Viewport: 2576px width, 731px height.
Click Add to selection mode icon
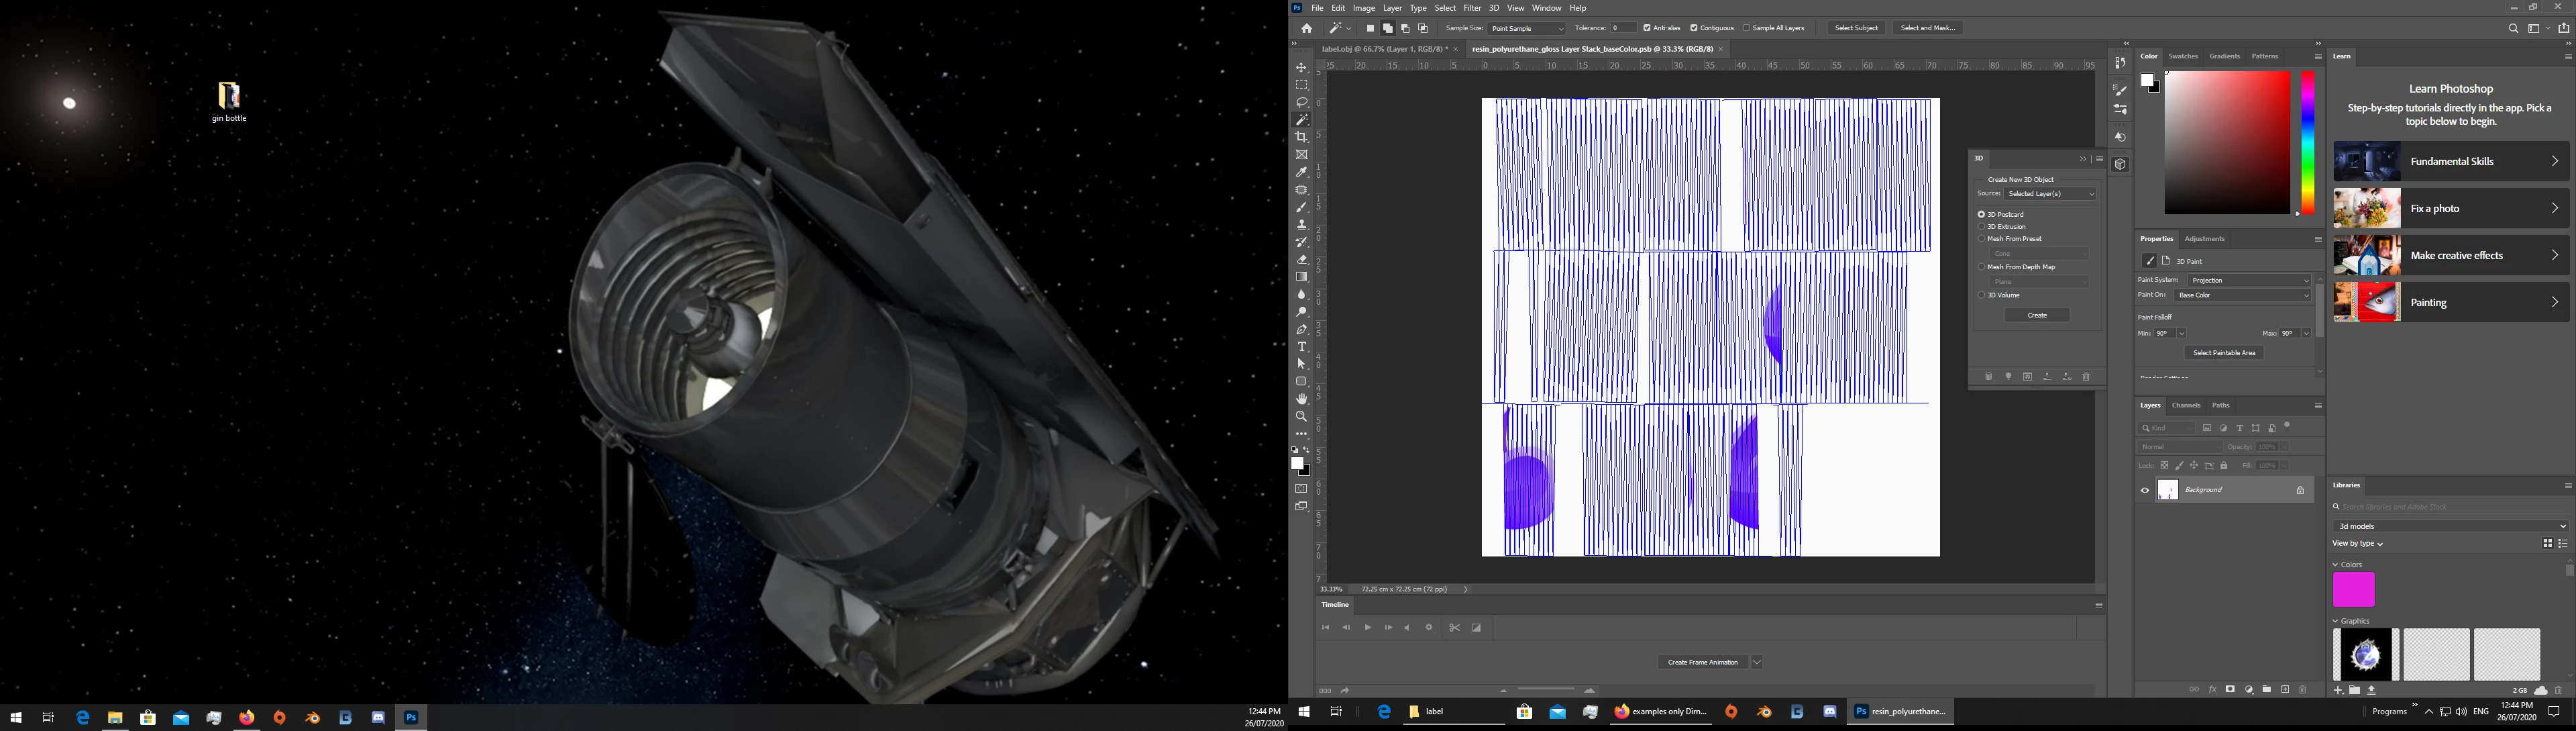tap(1388, 29)
